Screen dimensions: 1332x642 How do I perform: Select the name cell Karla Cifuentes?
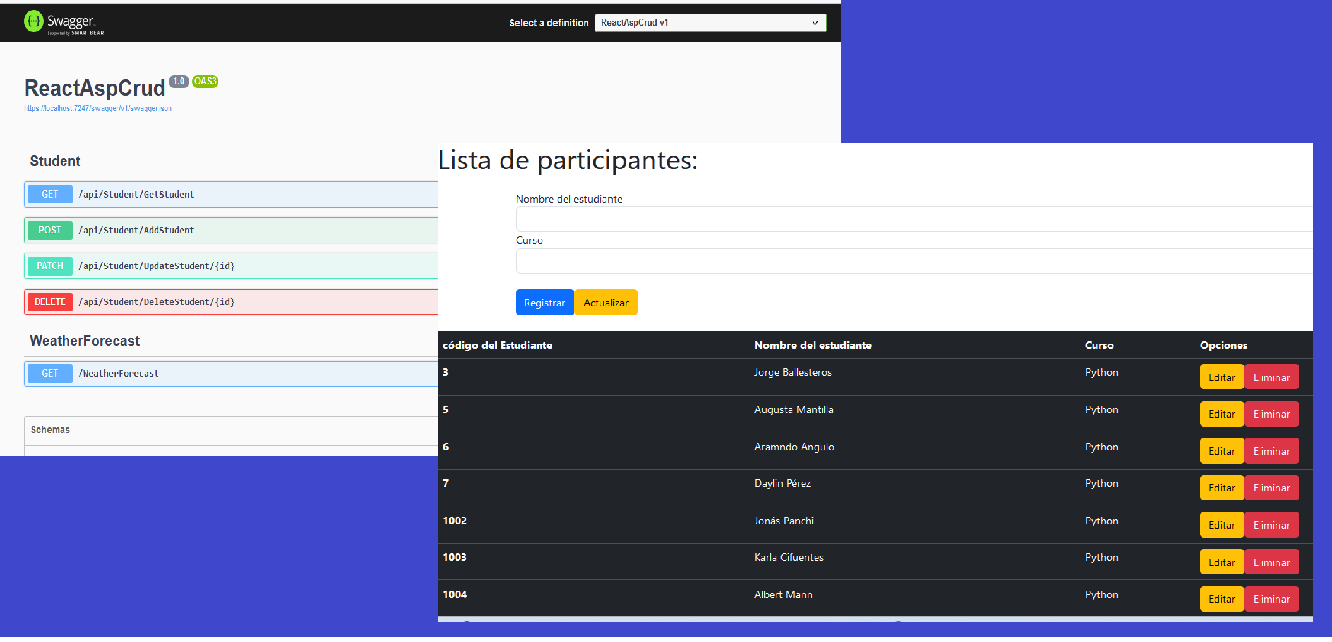point(789,557)
